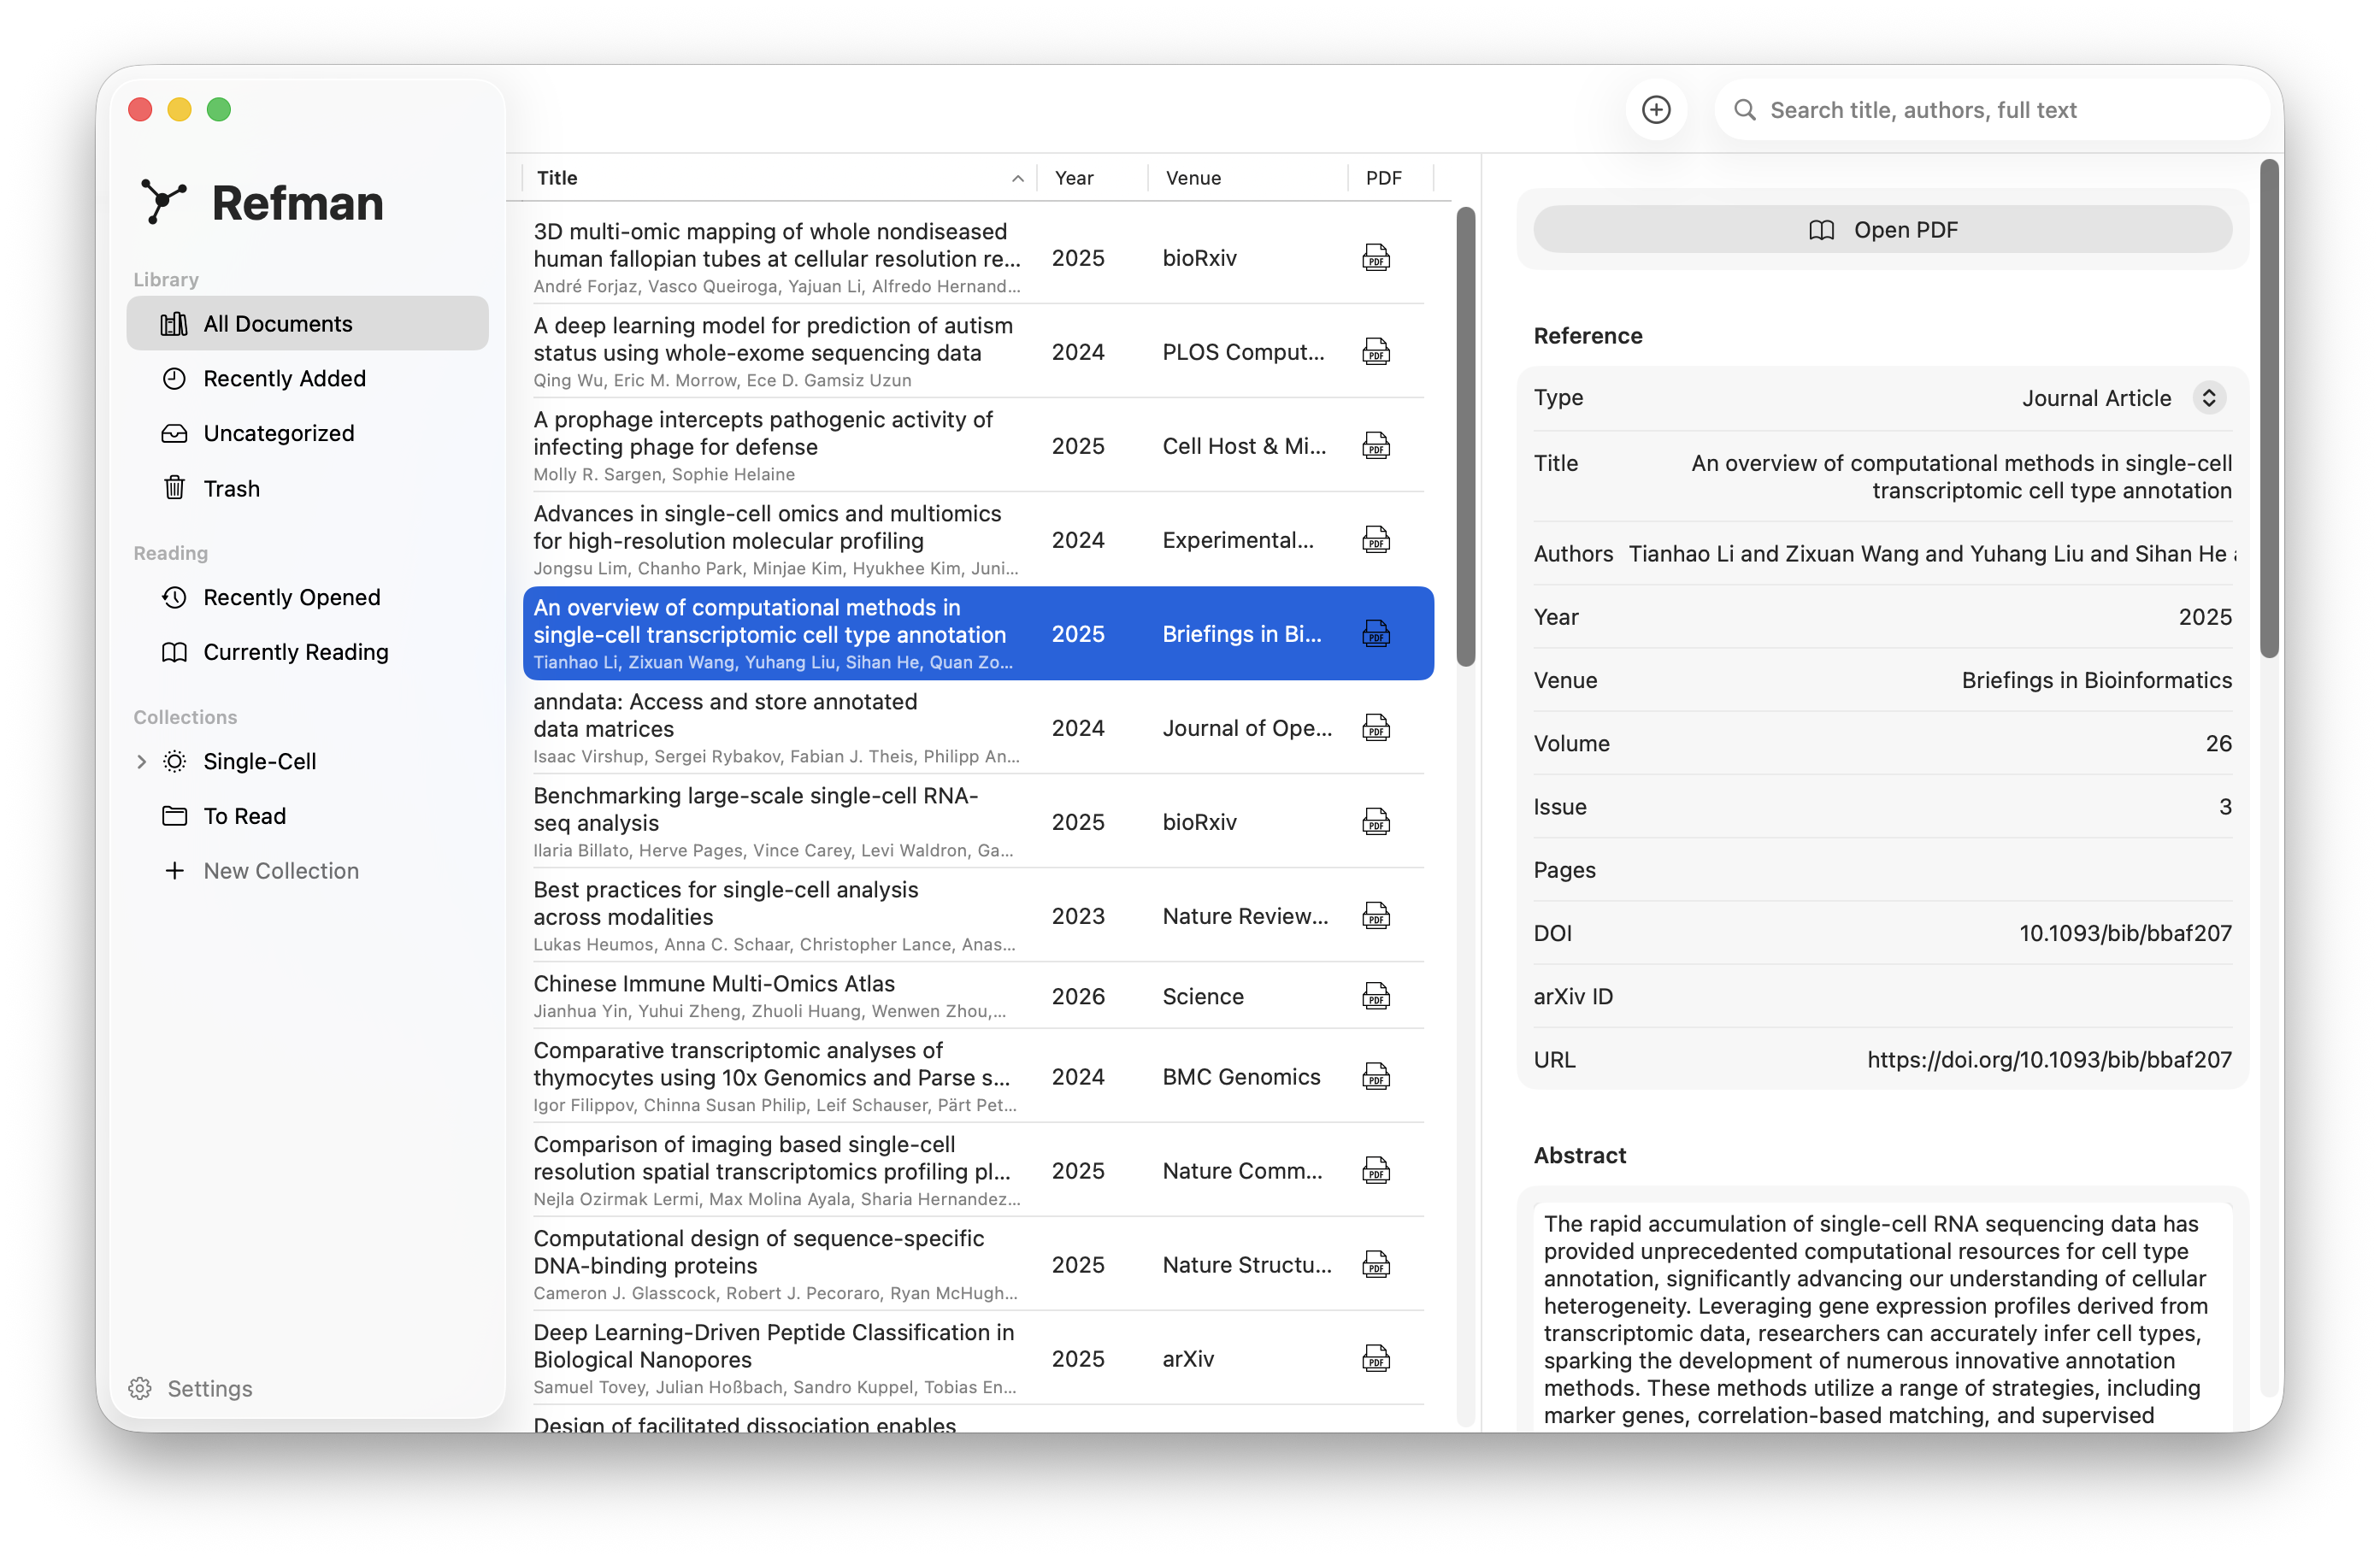The height and width of the screenshot is (1559, 2380).
Task: Open PDF icon for BMC Genomics row
Action: 1376,1077
